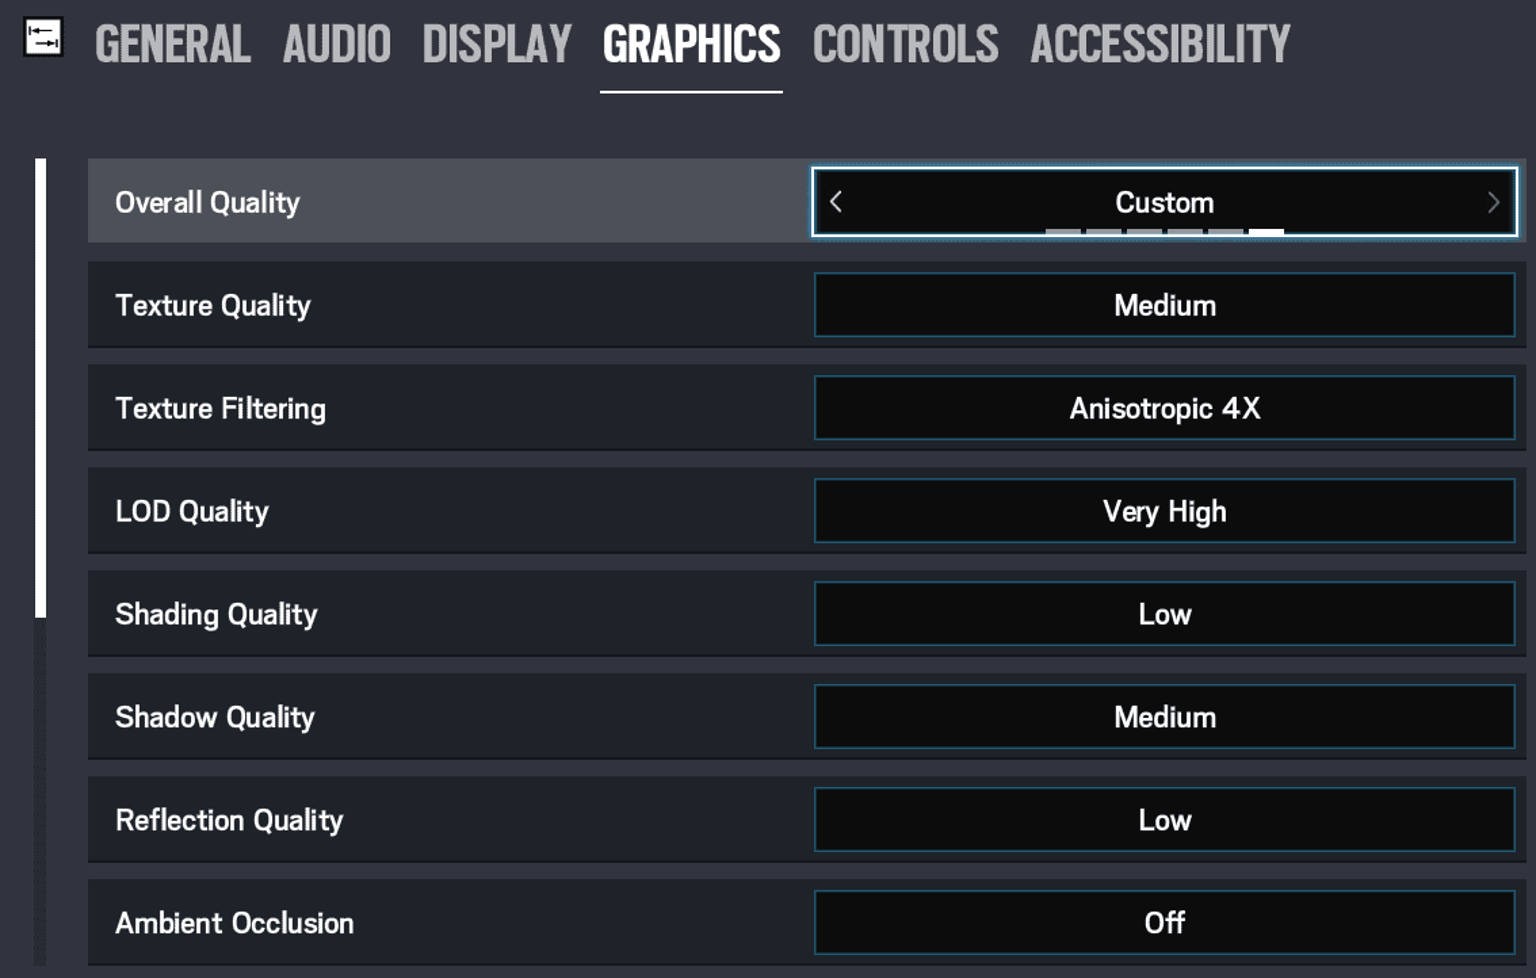Toggle the Ambient Occlusion Off setting

click(1164, 923)
